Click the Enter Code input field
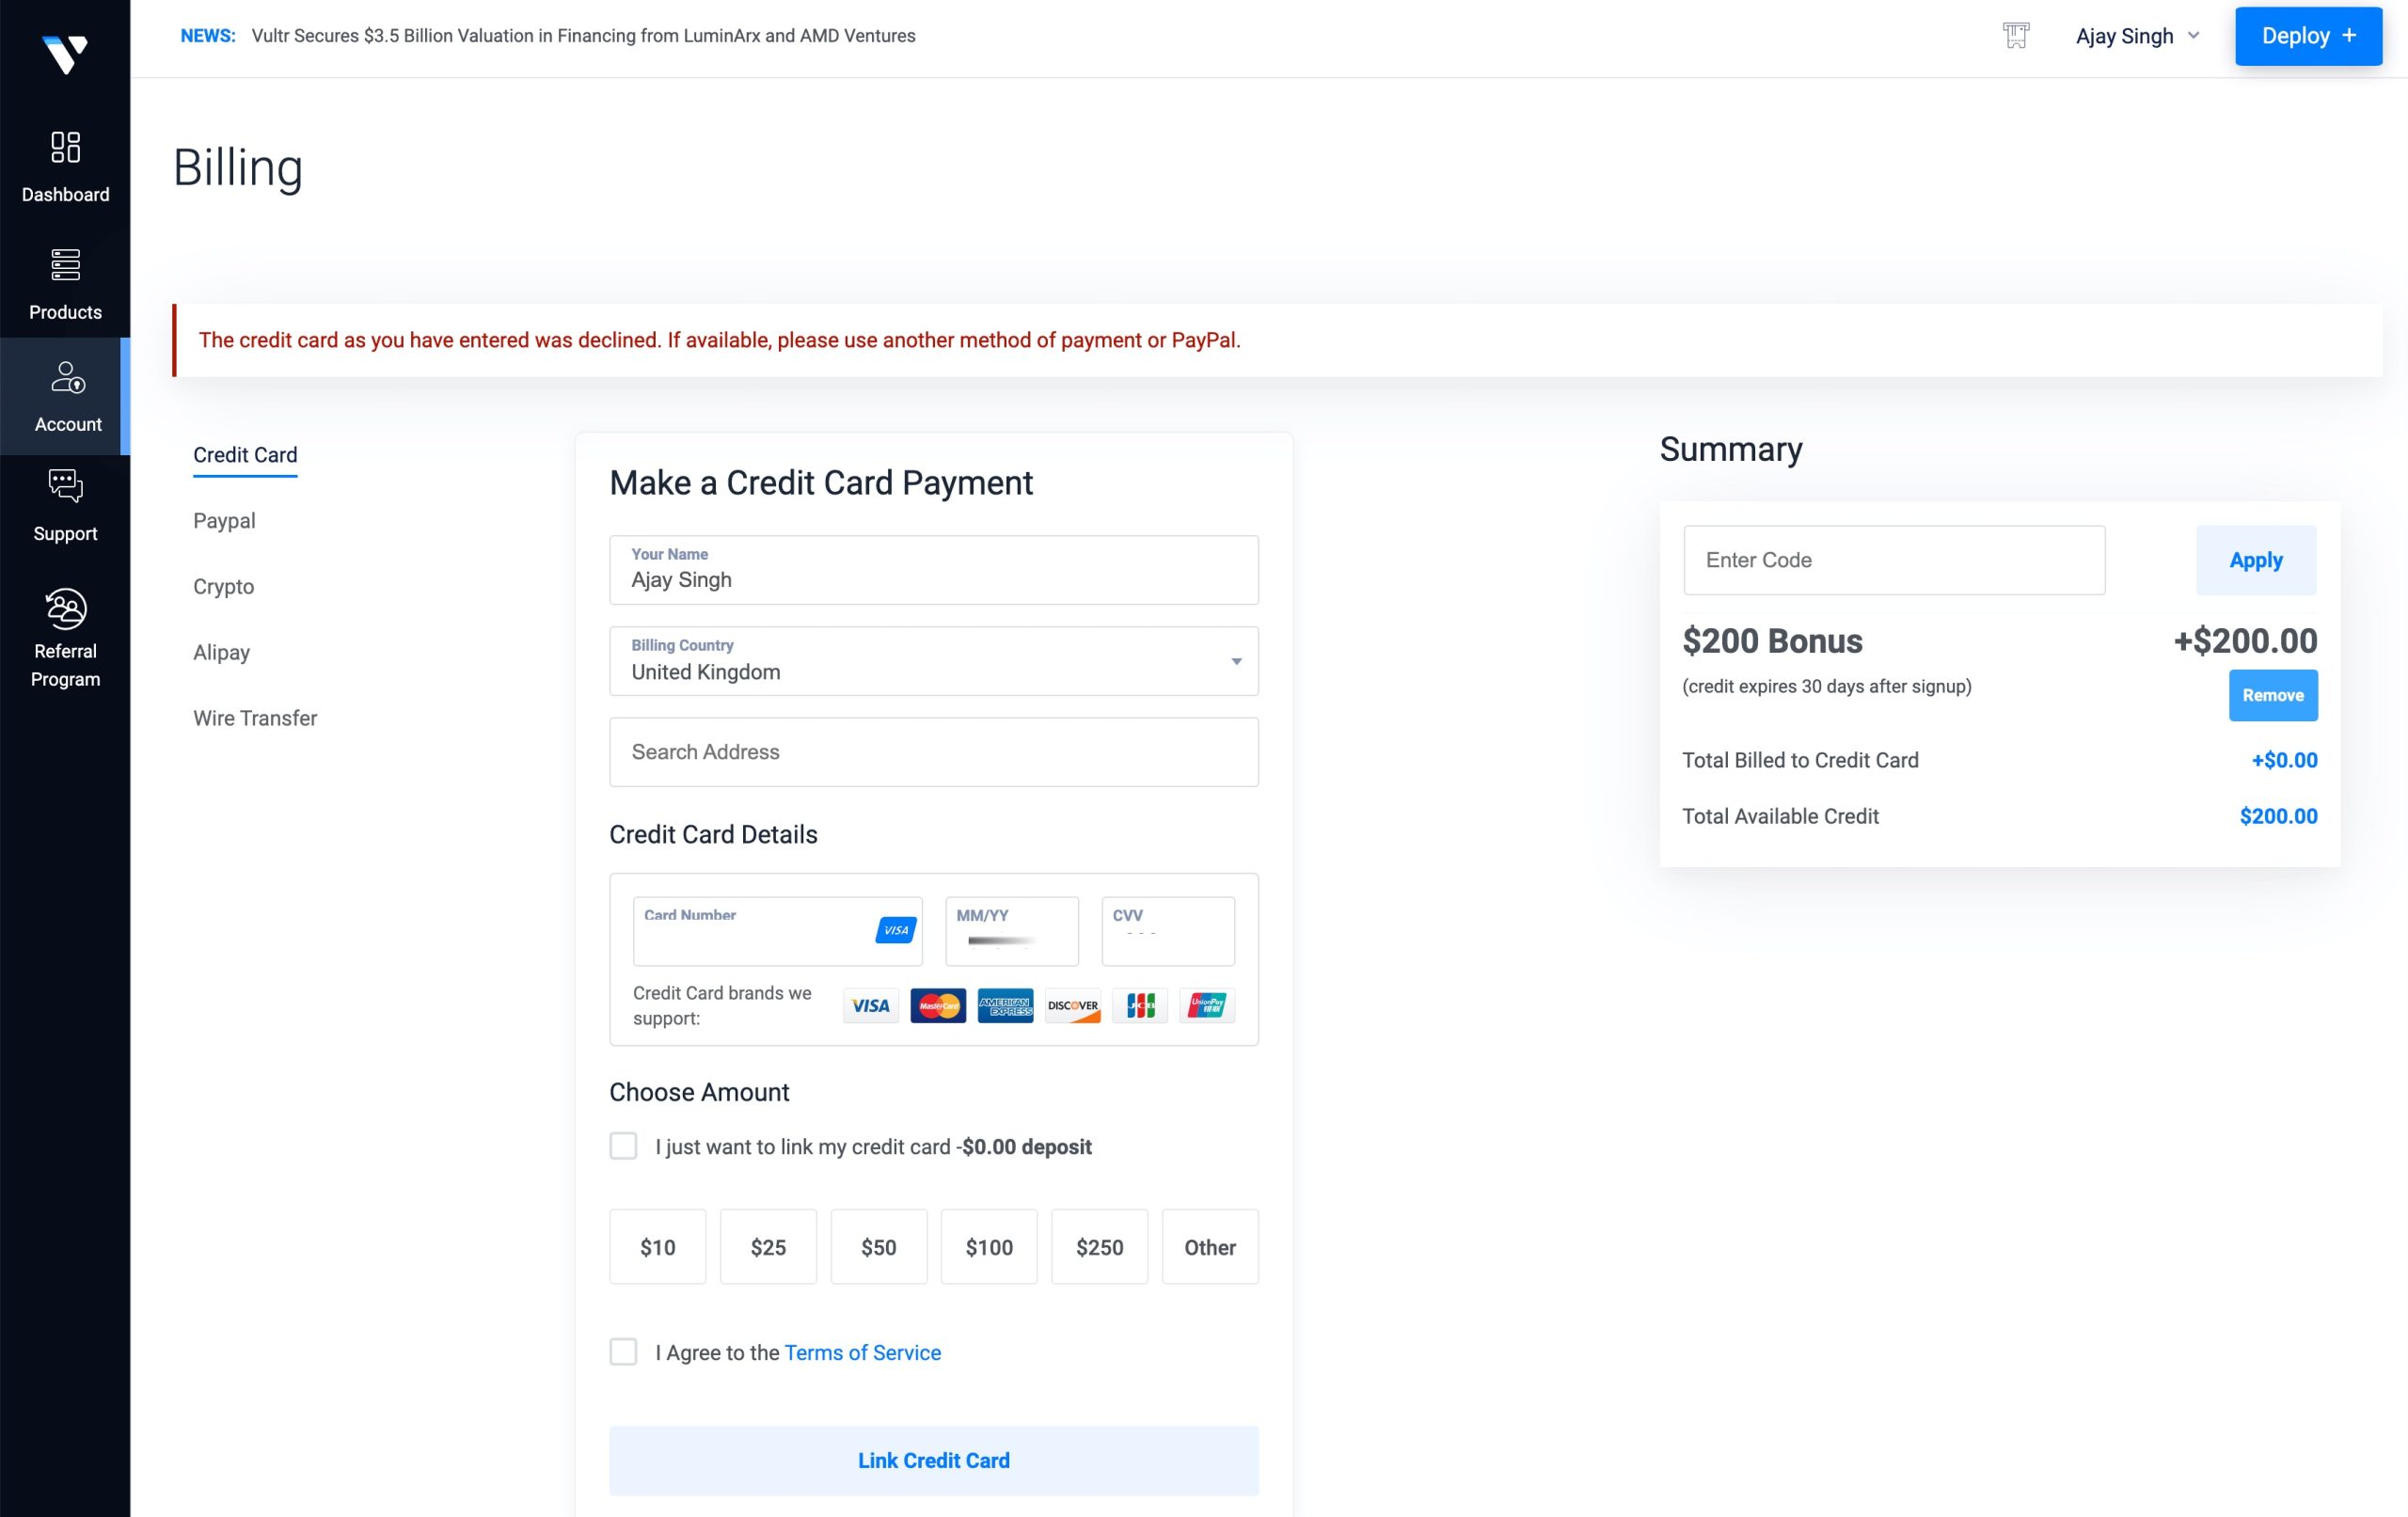This screenshot has width=2408, height=1517. 1894,560
